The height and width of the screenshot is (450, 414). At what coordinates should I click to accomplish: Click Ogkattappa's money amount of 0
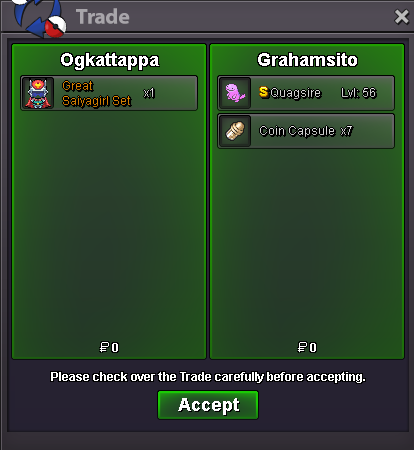coord(115,348)
